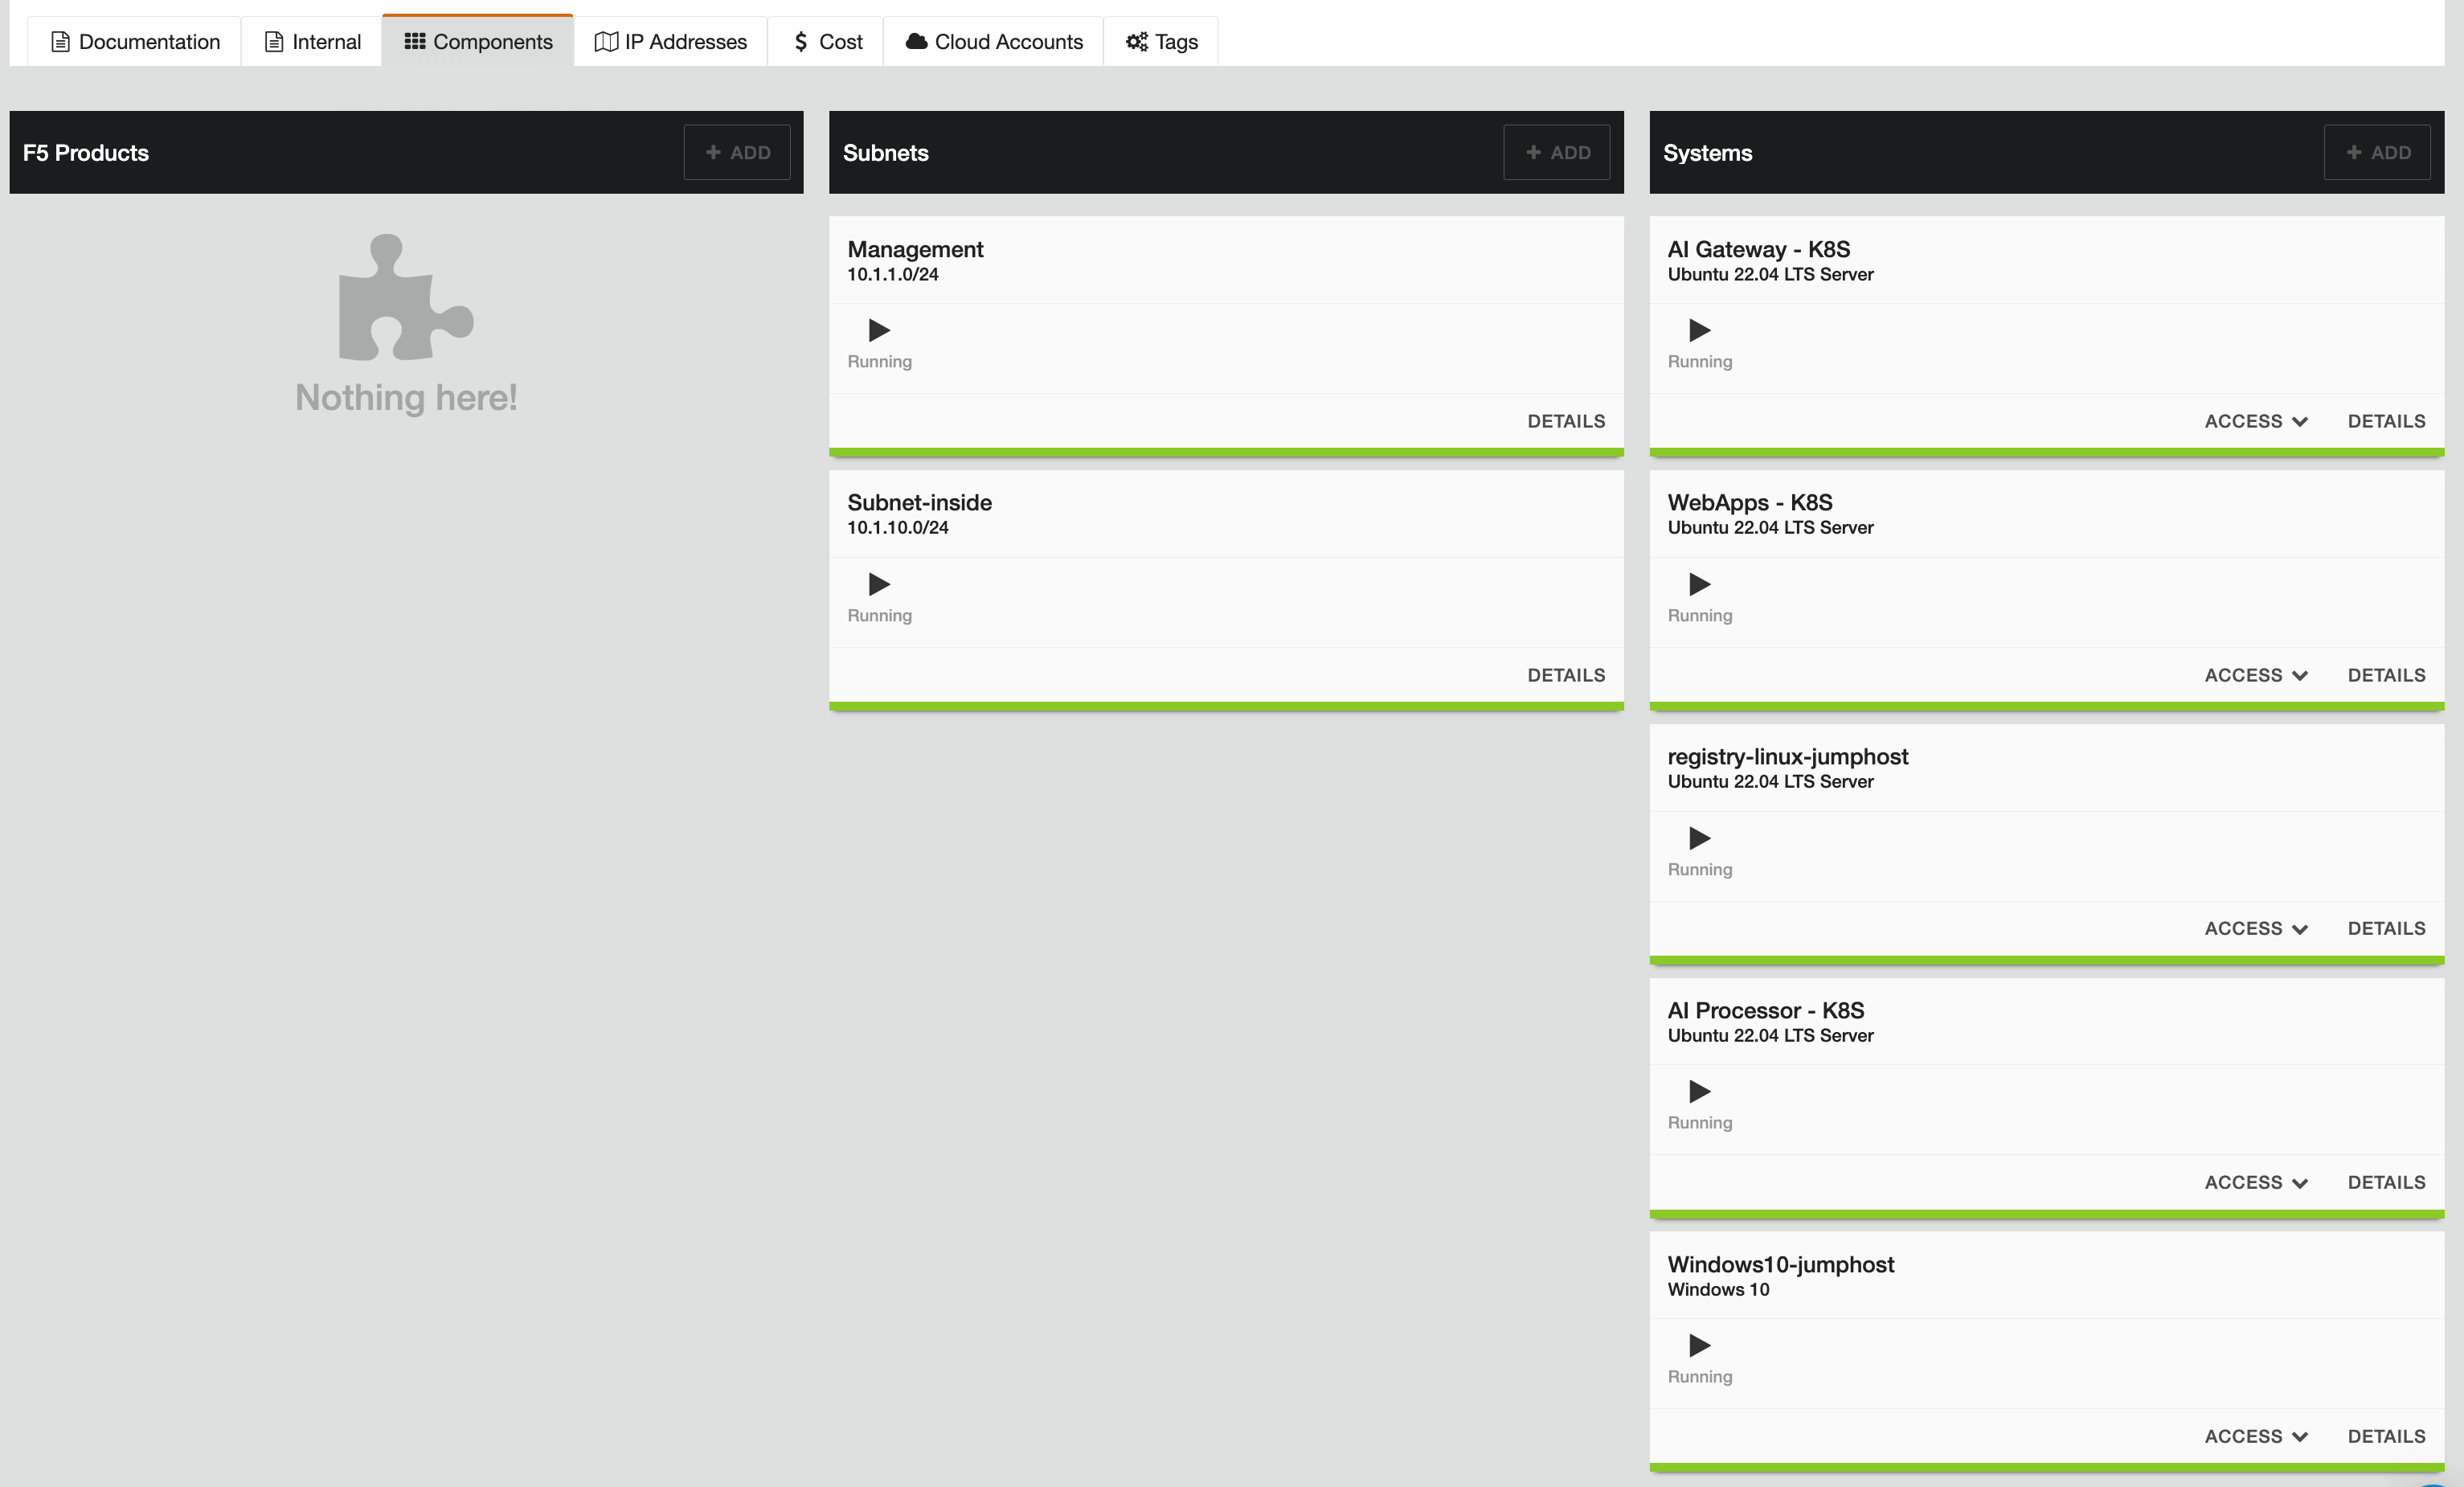Switch to the Documentation tab
This screenshot has height=1487, width=2464.
click(x=135, y=42)
